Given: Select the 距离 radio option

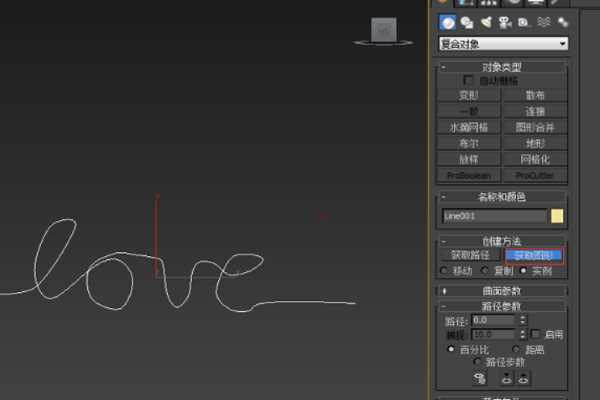Looking at the screenshot, I should (516, 349).
